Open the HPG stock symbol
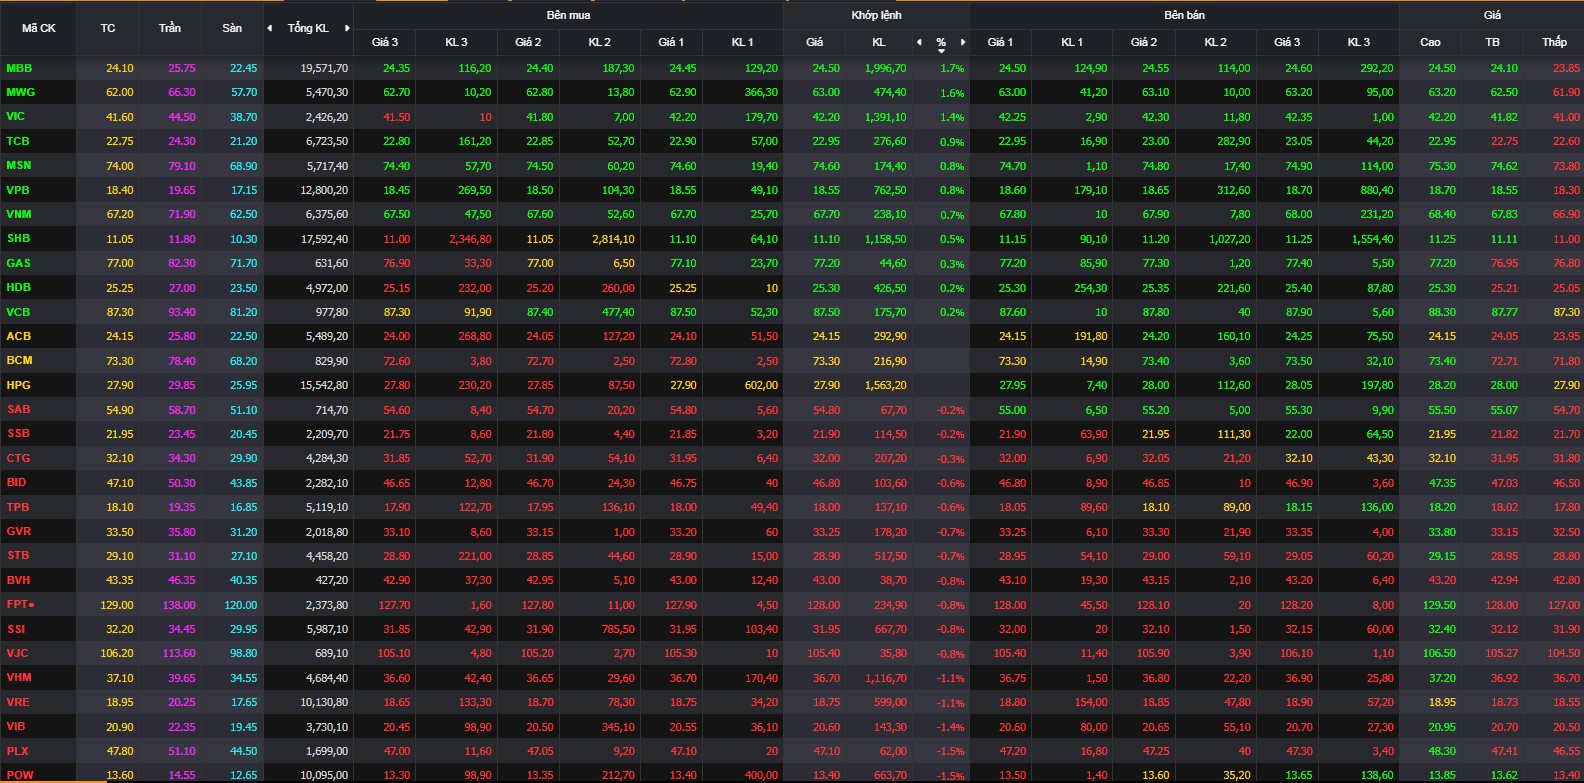Screen dimensions: 1584x783 click(x=18, y=385)
